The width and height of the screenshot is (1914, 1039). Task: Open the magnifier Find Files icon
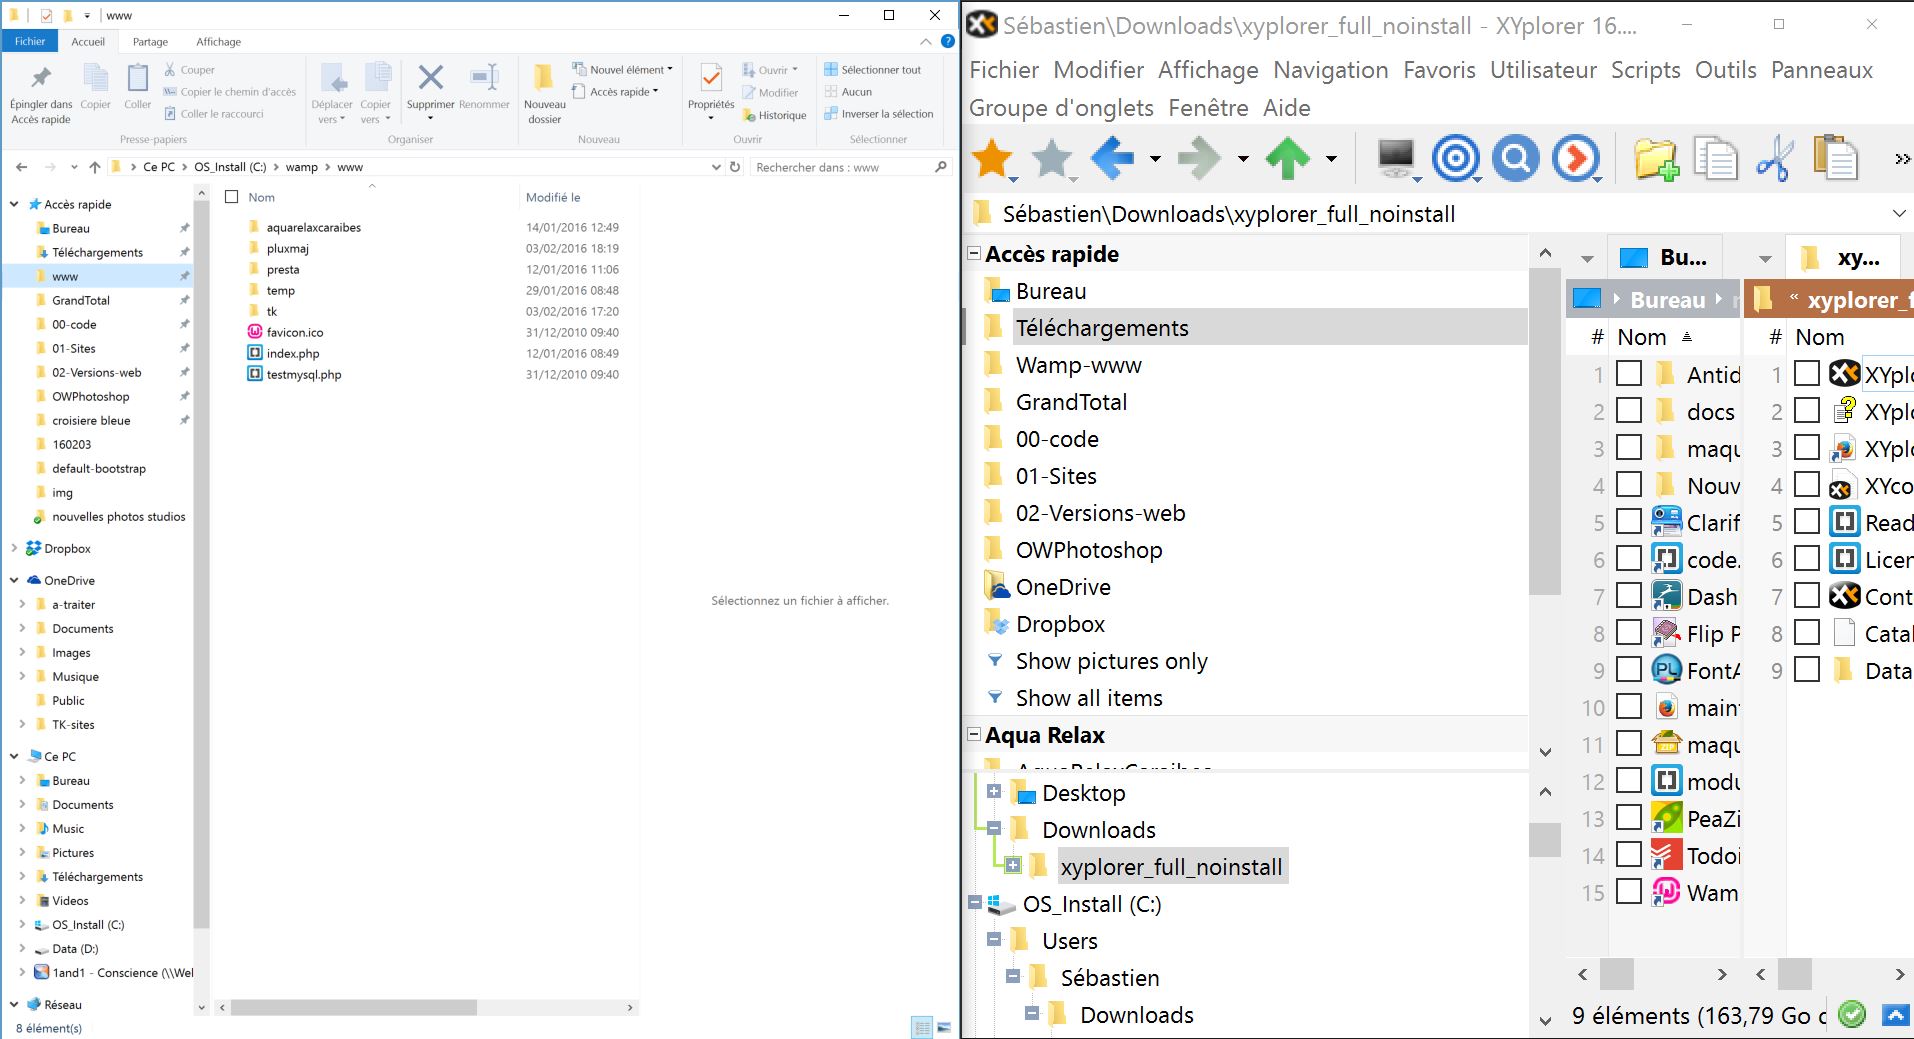[x=1515, y=159]
